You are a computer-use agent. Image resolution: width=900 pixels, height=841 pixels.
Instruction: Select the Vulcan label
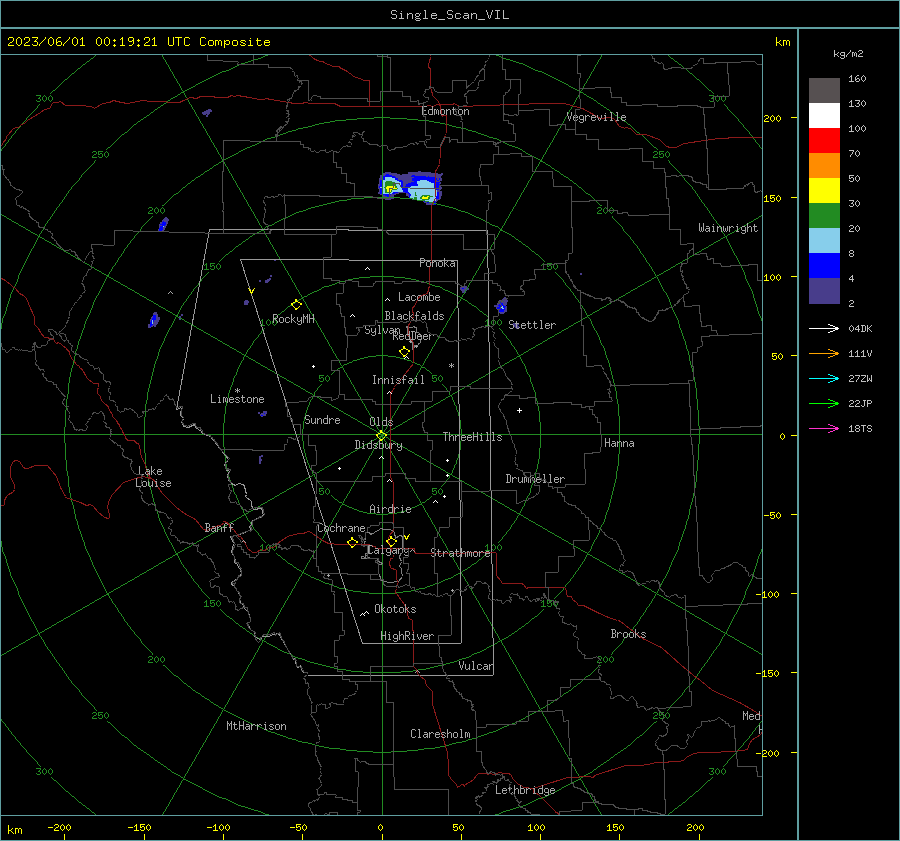(476, 666)
